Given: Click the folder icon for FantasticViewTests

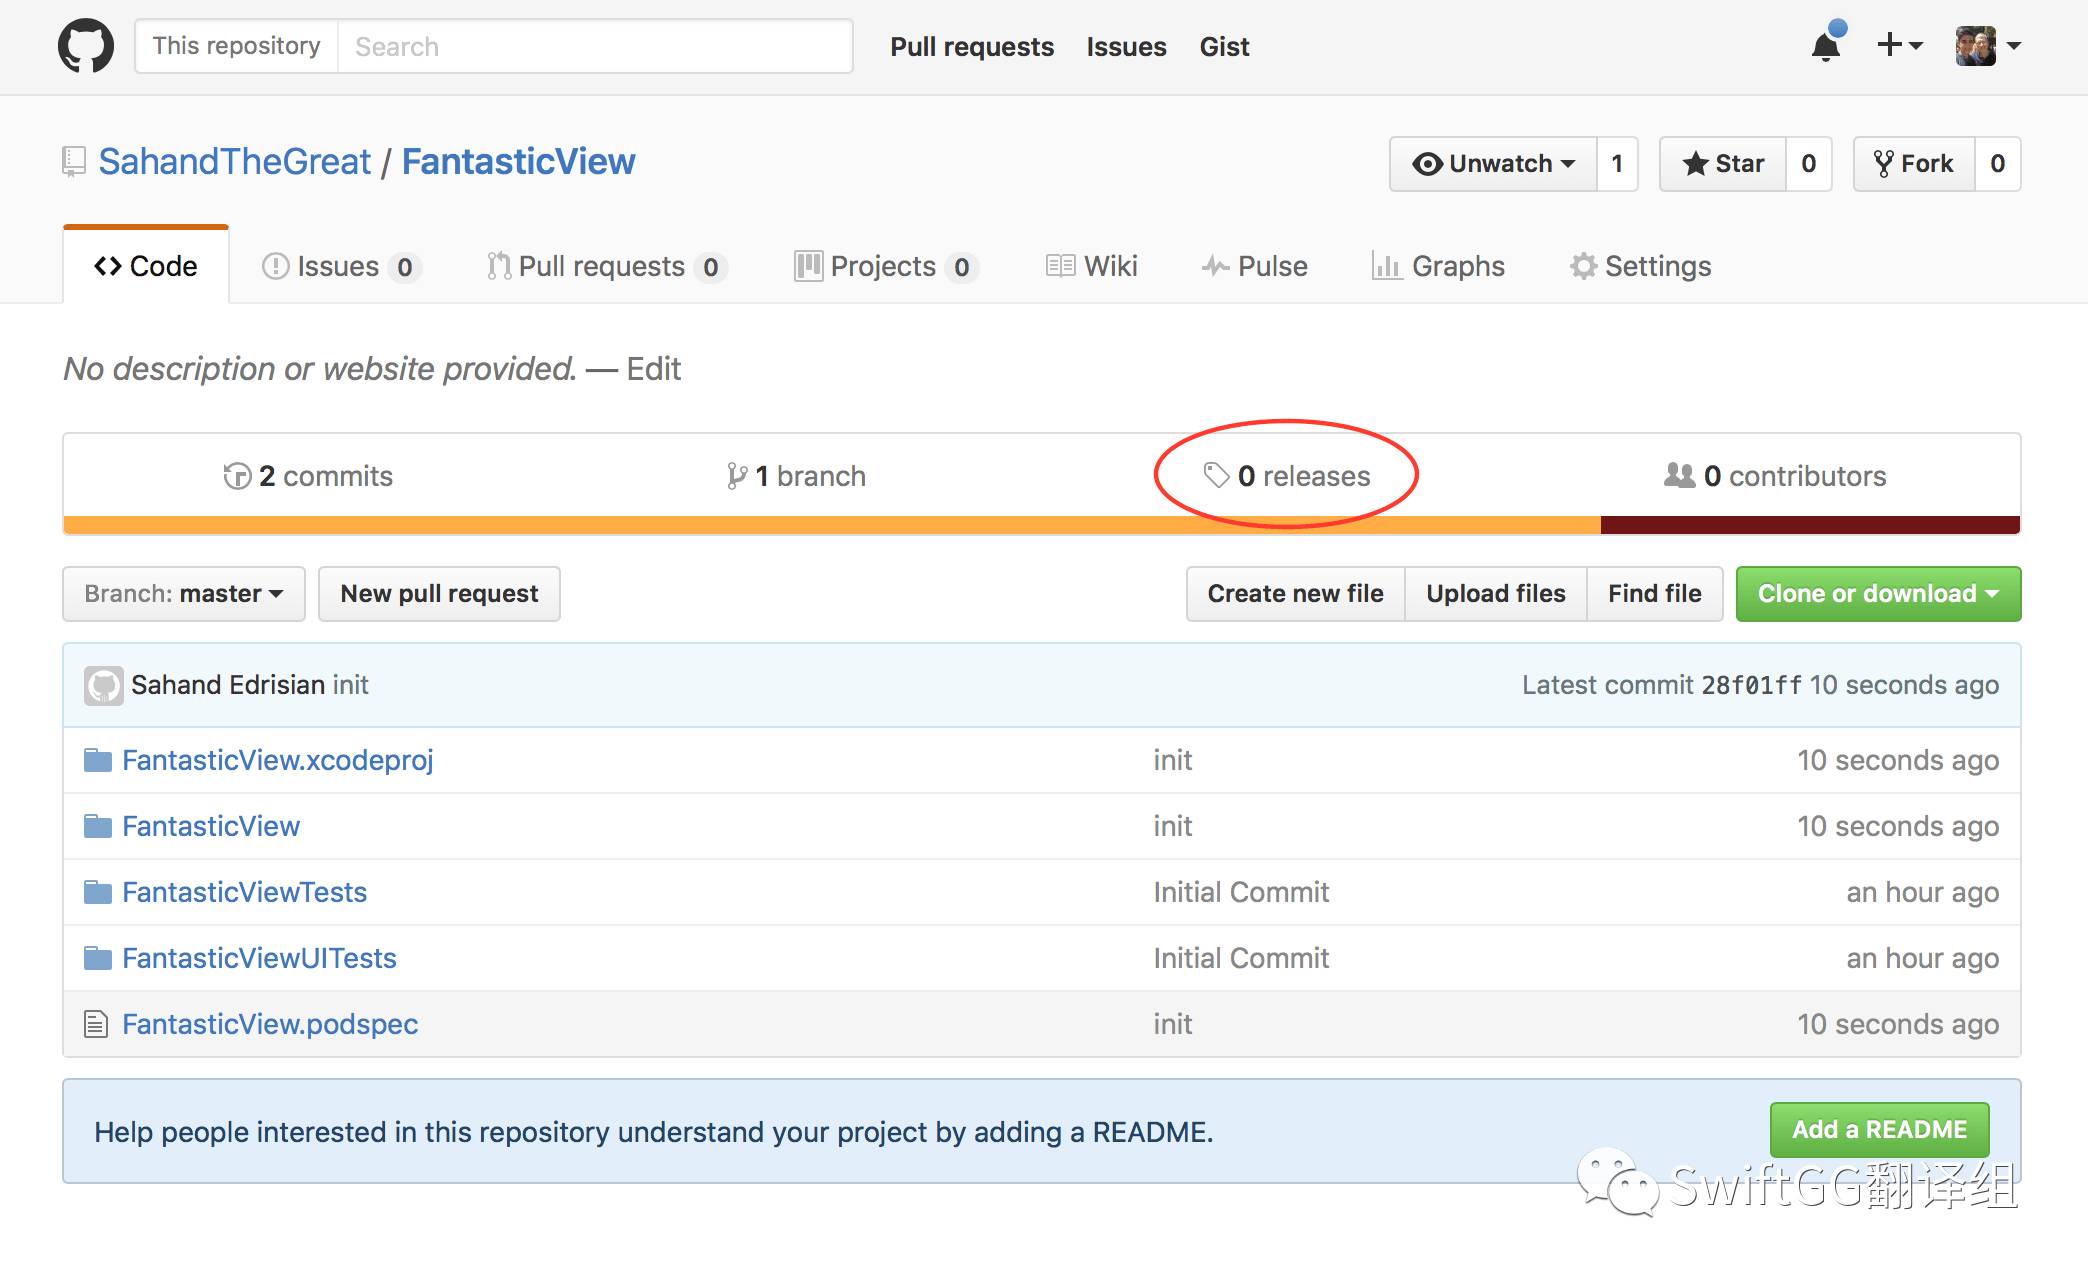Looking at the screenshot, I should [97, 892].
